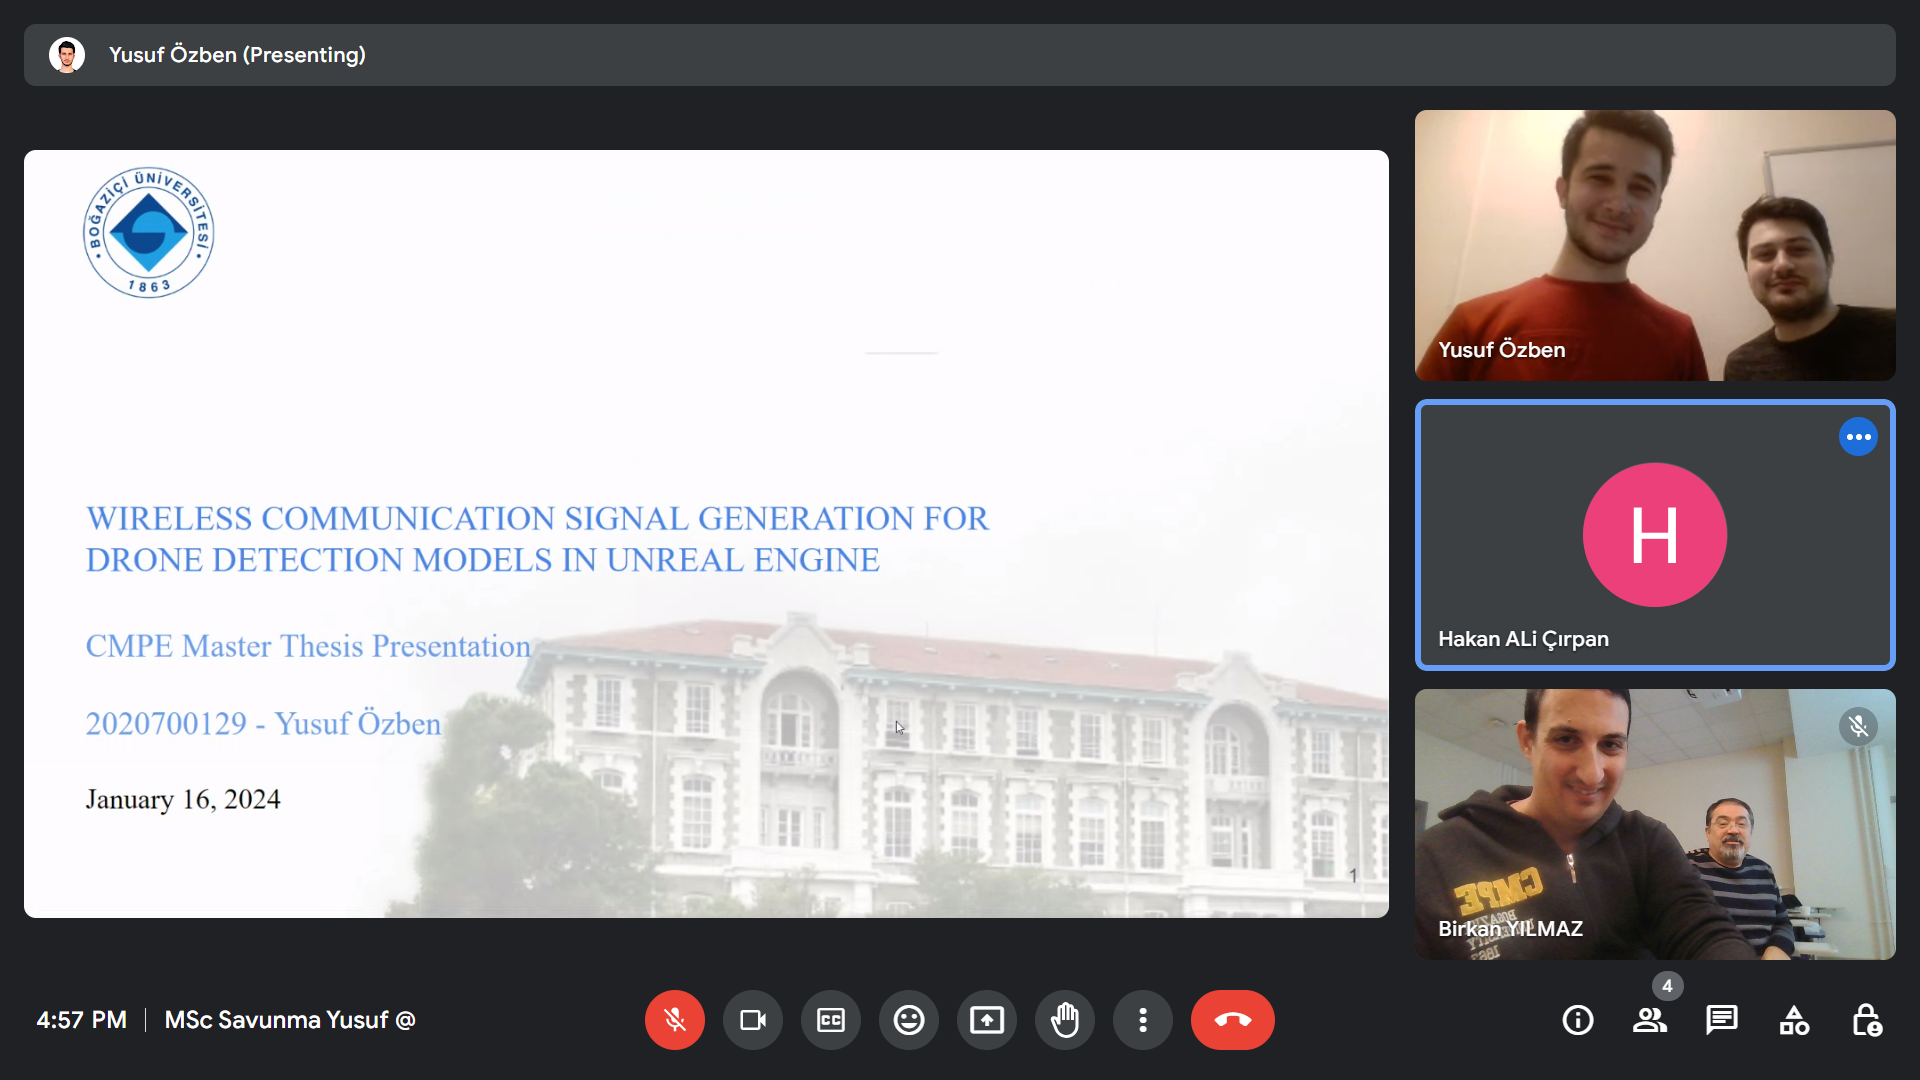Show the participants people panel
Screen dimensions: 1920x1080
tap(1650, 1020)
